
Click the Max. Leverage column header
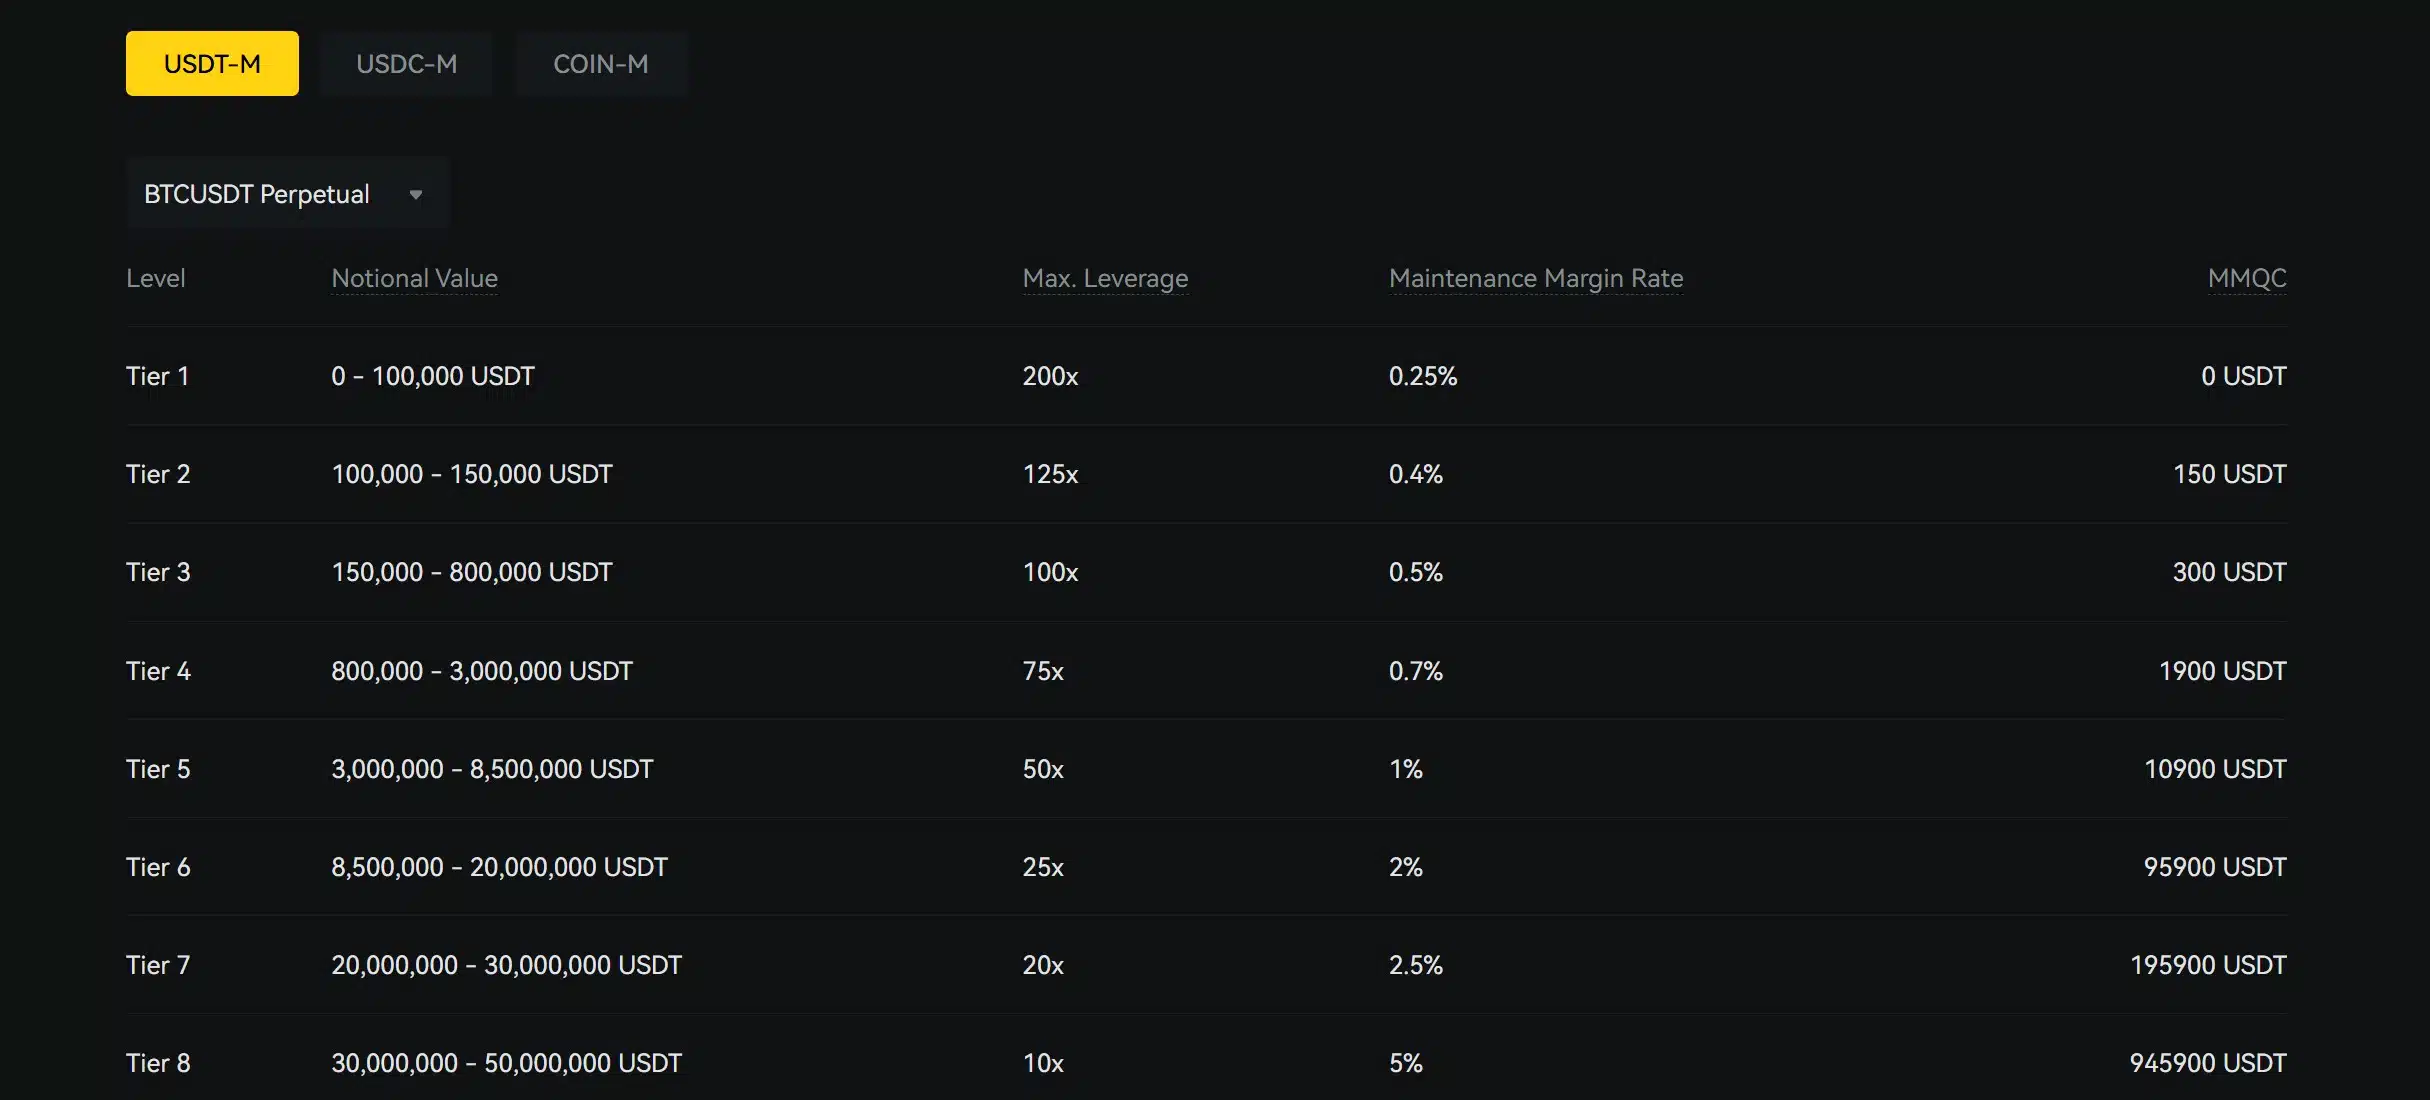point(1105,278)
